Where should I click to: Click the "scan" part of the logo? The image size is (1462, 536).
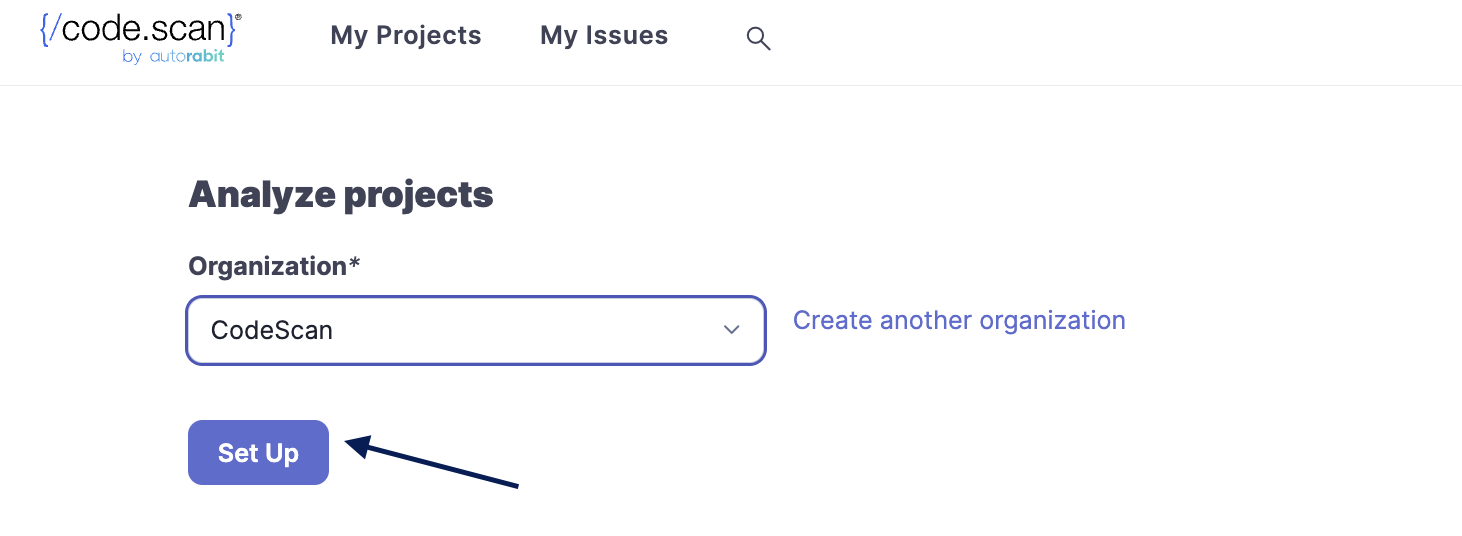189,30
